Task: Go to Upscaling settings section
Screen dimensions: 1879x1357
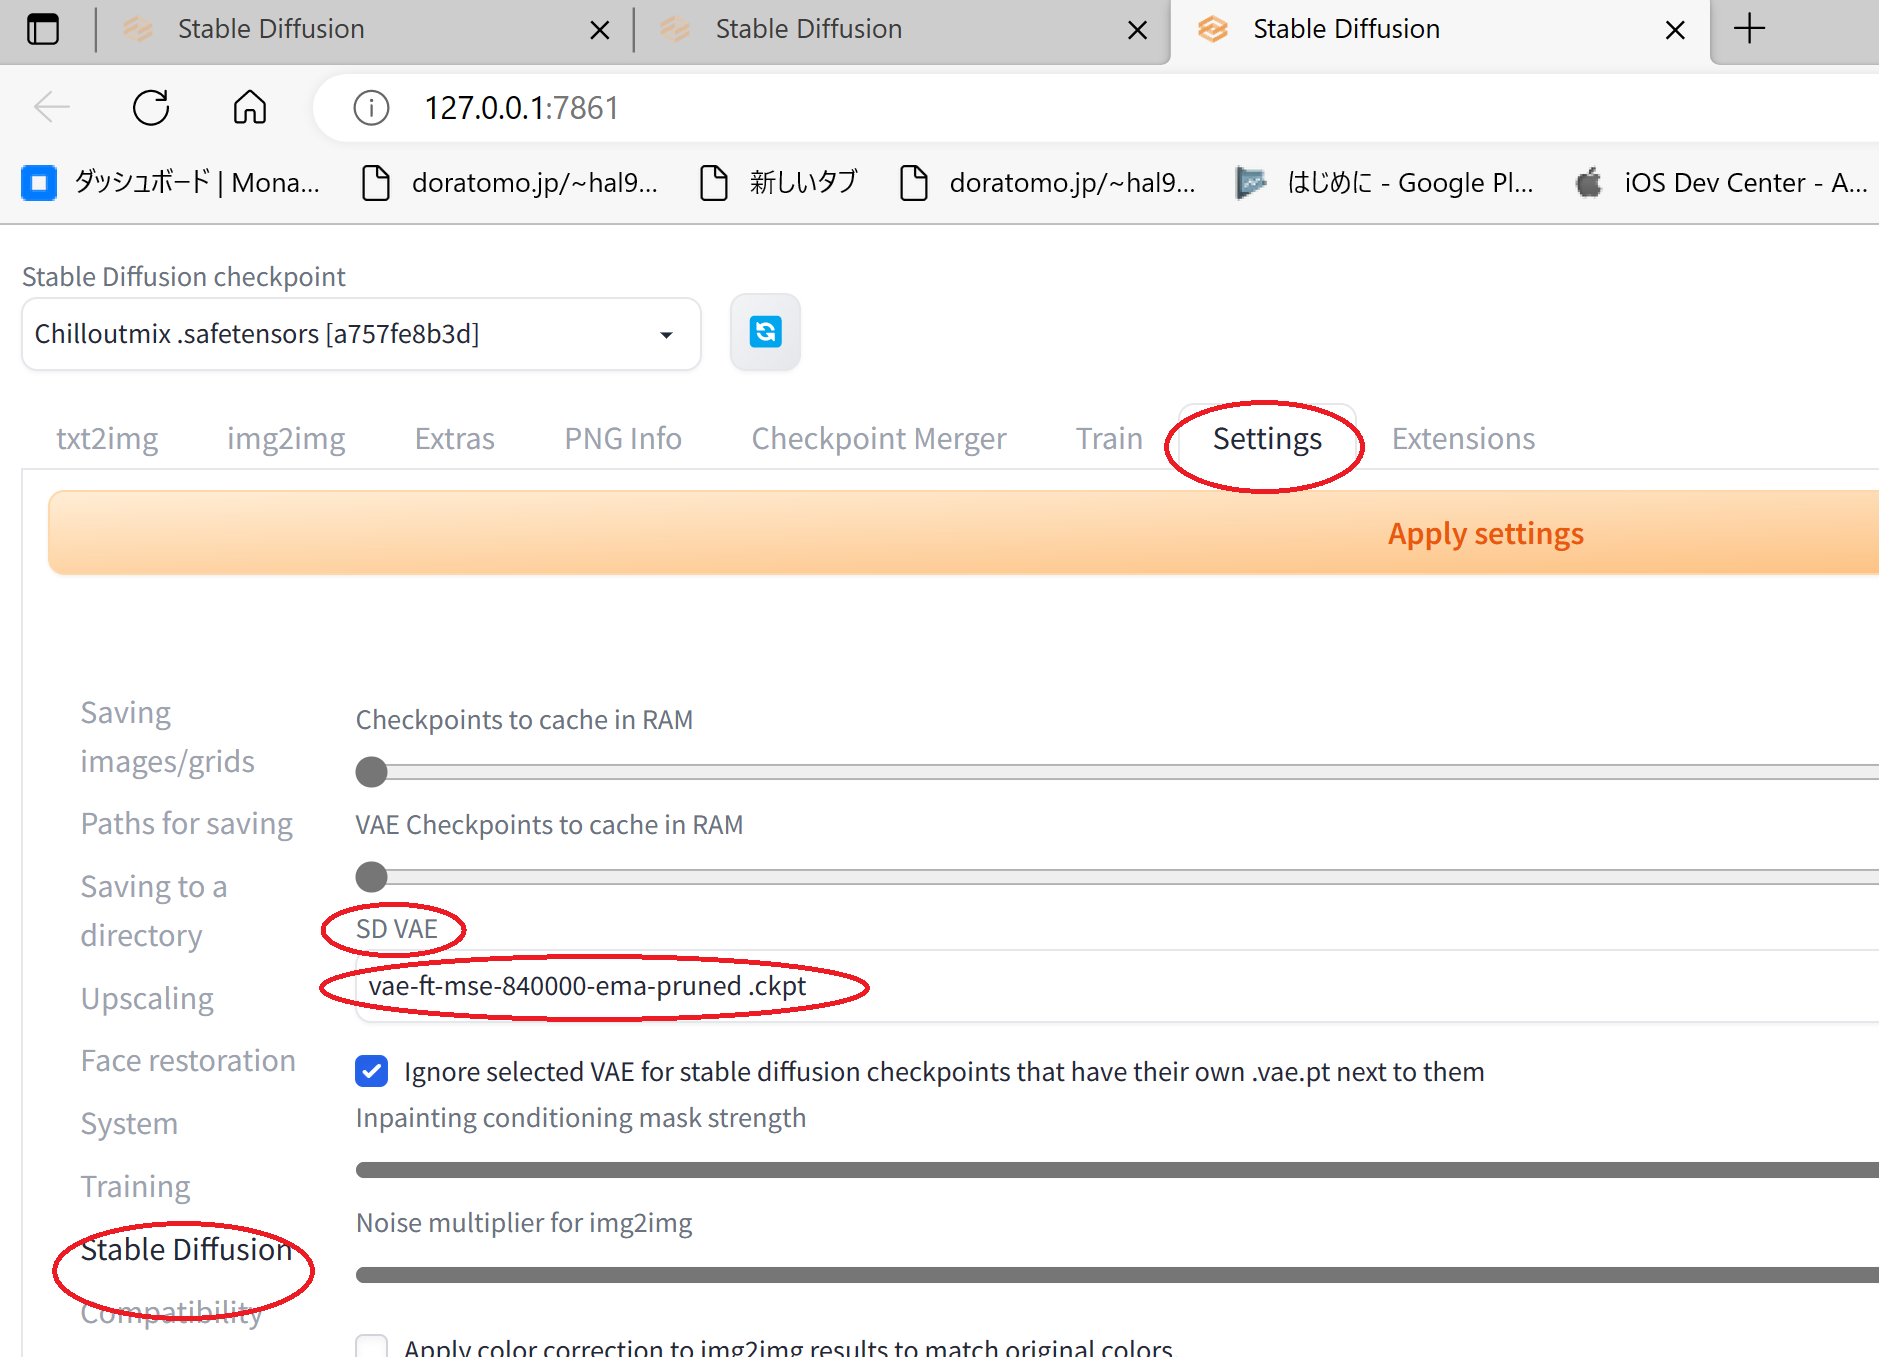Action: pos(147,998)
